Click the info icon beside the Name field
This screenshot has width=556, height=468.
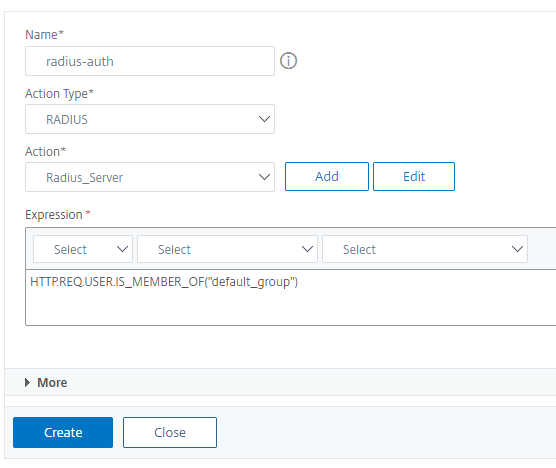288,61
